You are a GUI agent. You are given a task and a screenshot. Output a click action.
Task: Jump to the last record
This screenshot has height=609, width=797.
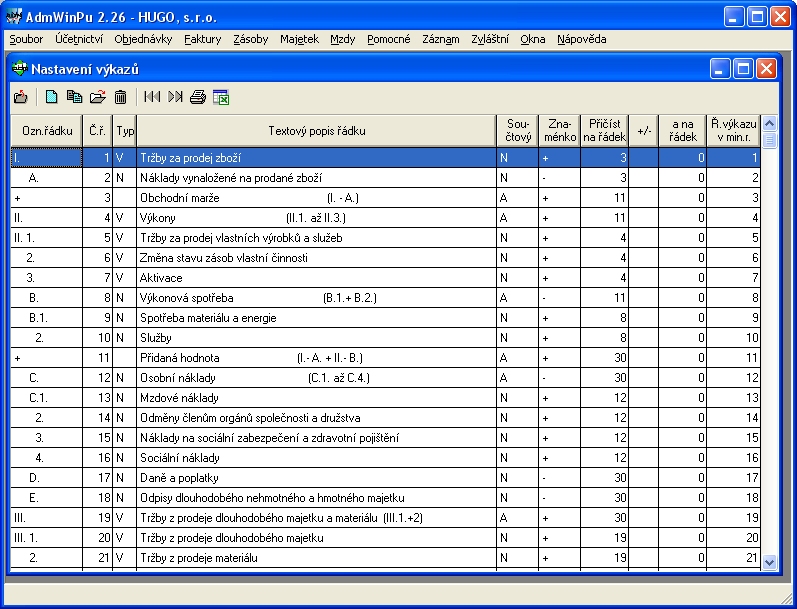(x=175, y=97)
